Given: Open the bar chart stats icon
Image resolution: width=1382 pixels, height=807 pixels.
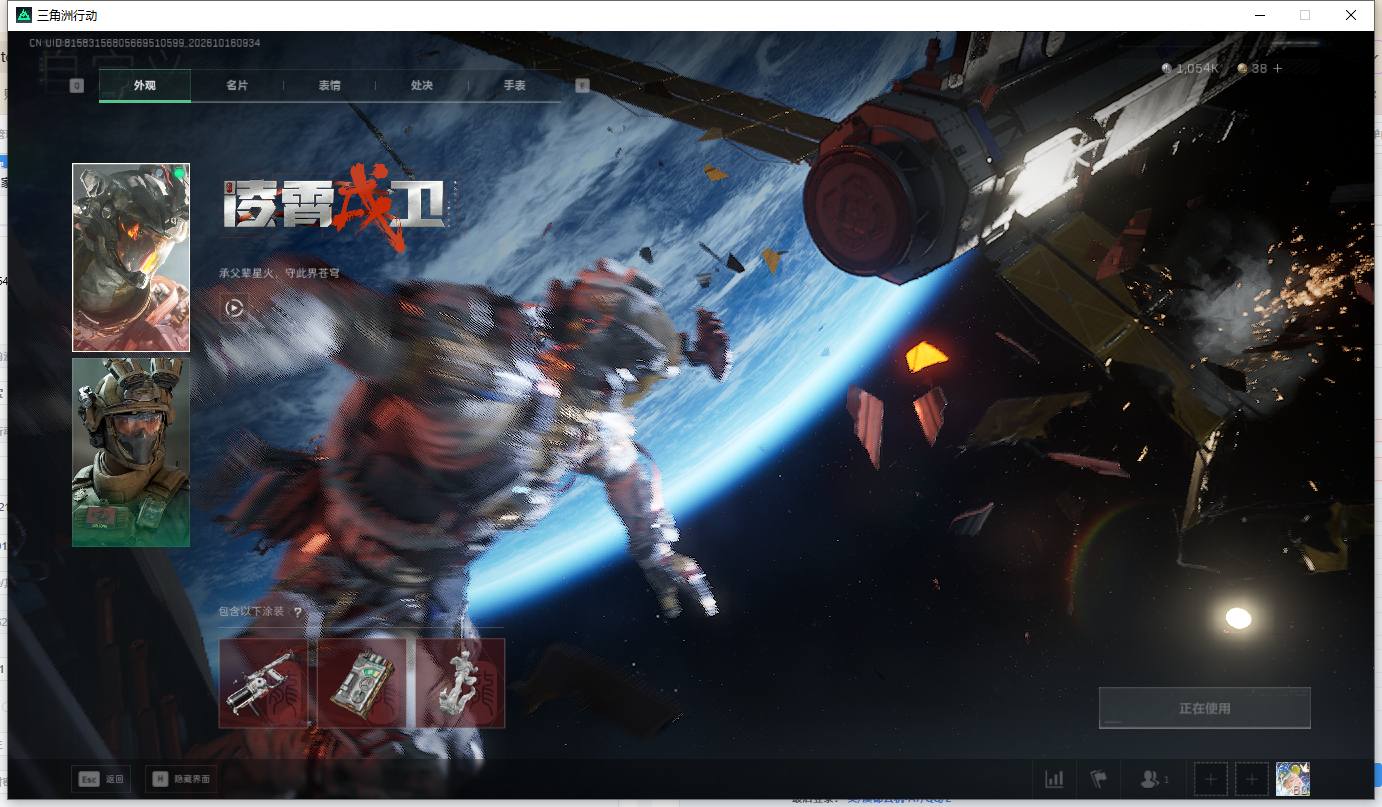Looking at the screenshot, I should click(1054, 779).
